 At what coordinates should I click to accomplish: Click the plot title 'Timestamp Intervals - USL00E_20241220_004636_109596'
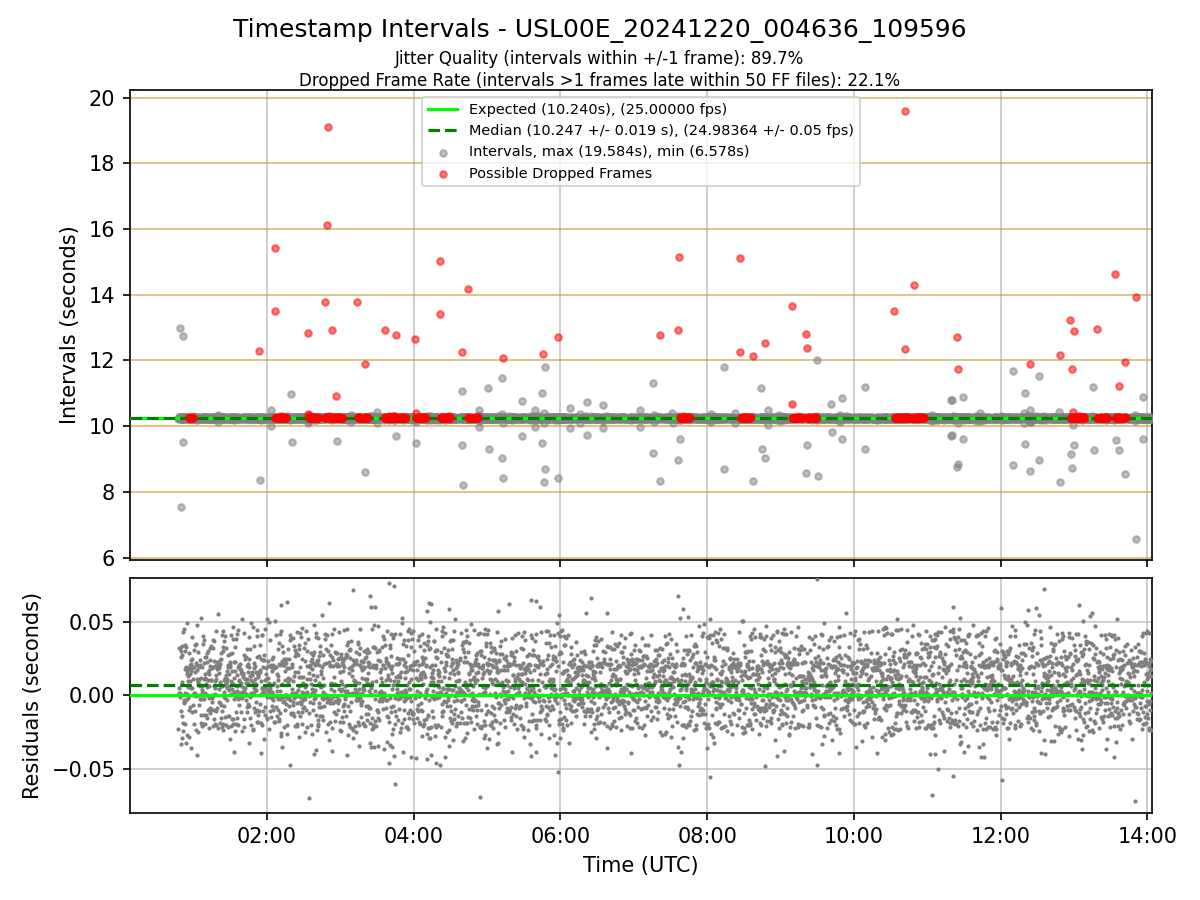coord(599,29)
